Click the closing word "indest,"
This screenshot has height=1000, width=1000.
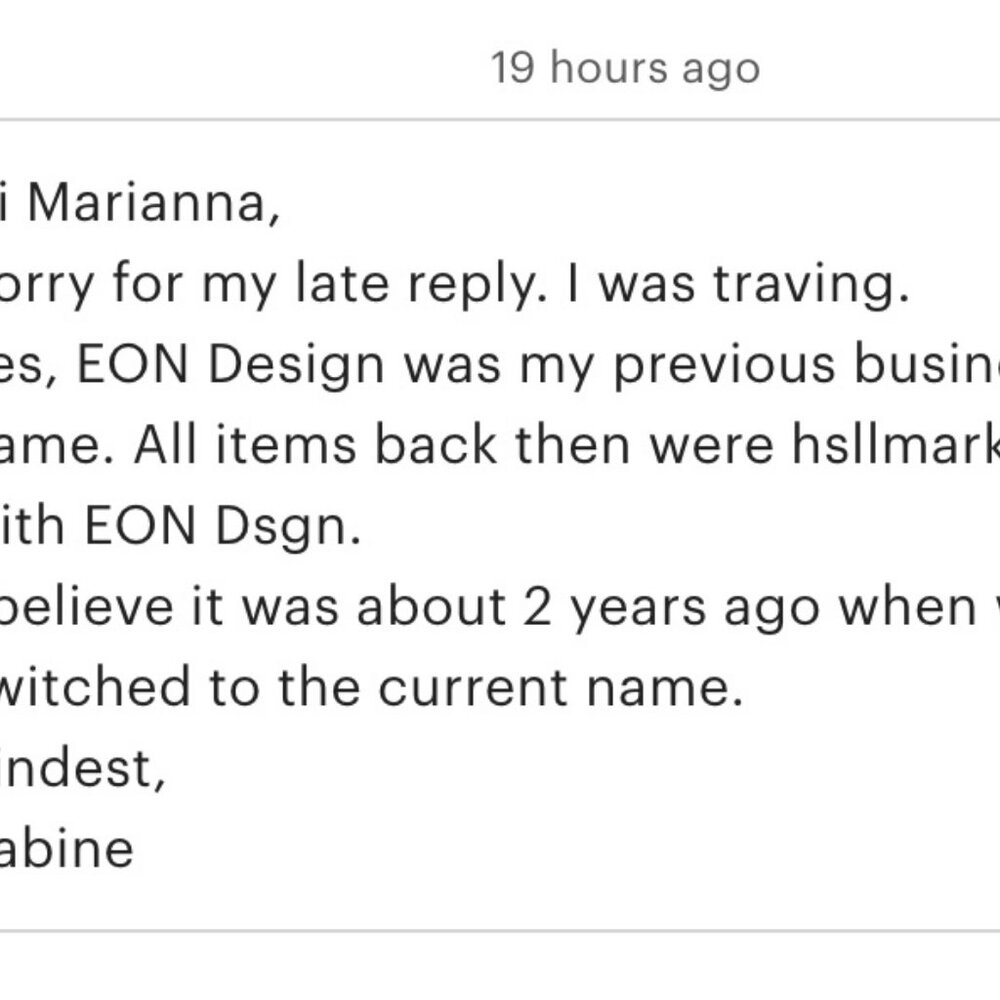(83, 768)
